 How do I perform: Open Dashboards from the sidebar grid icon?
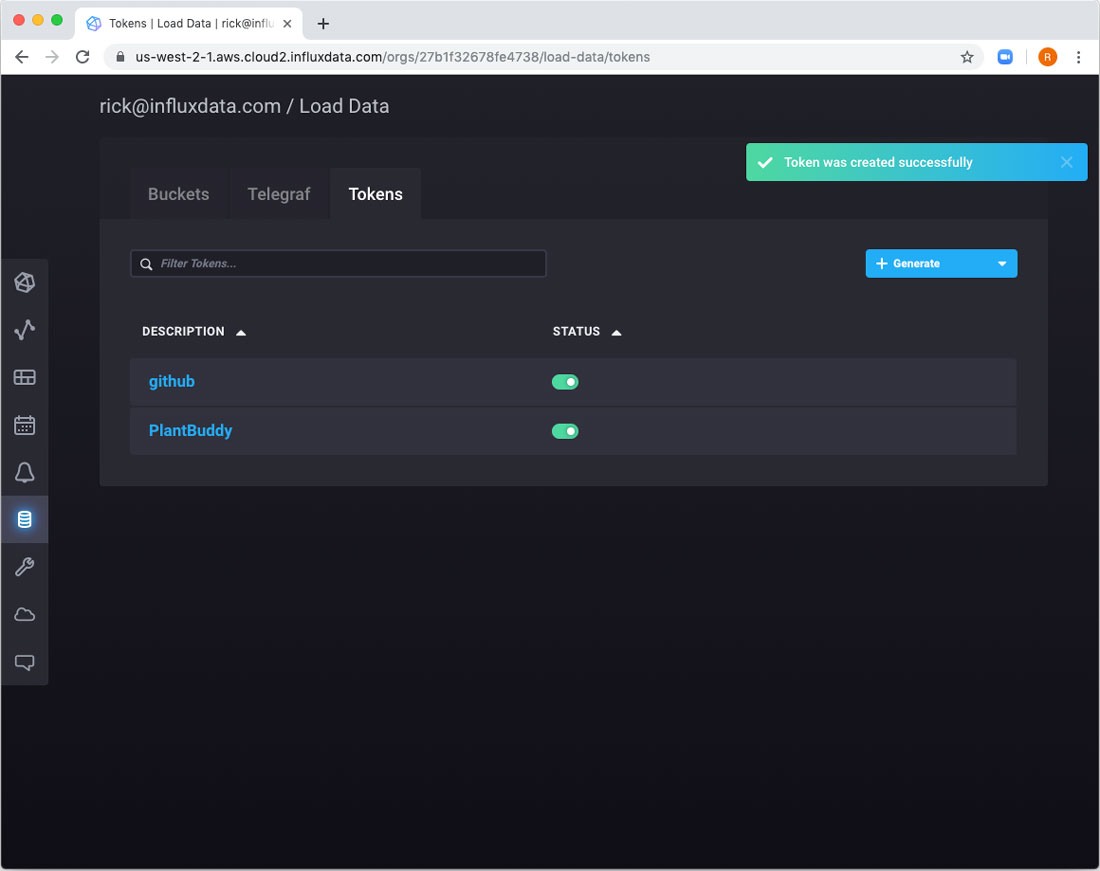pyautogui.click(x=25, y=377)
